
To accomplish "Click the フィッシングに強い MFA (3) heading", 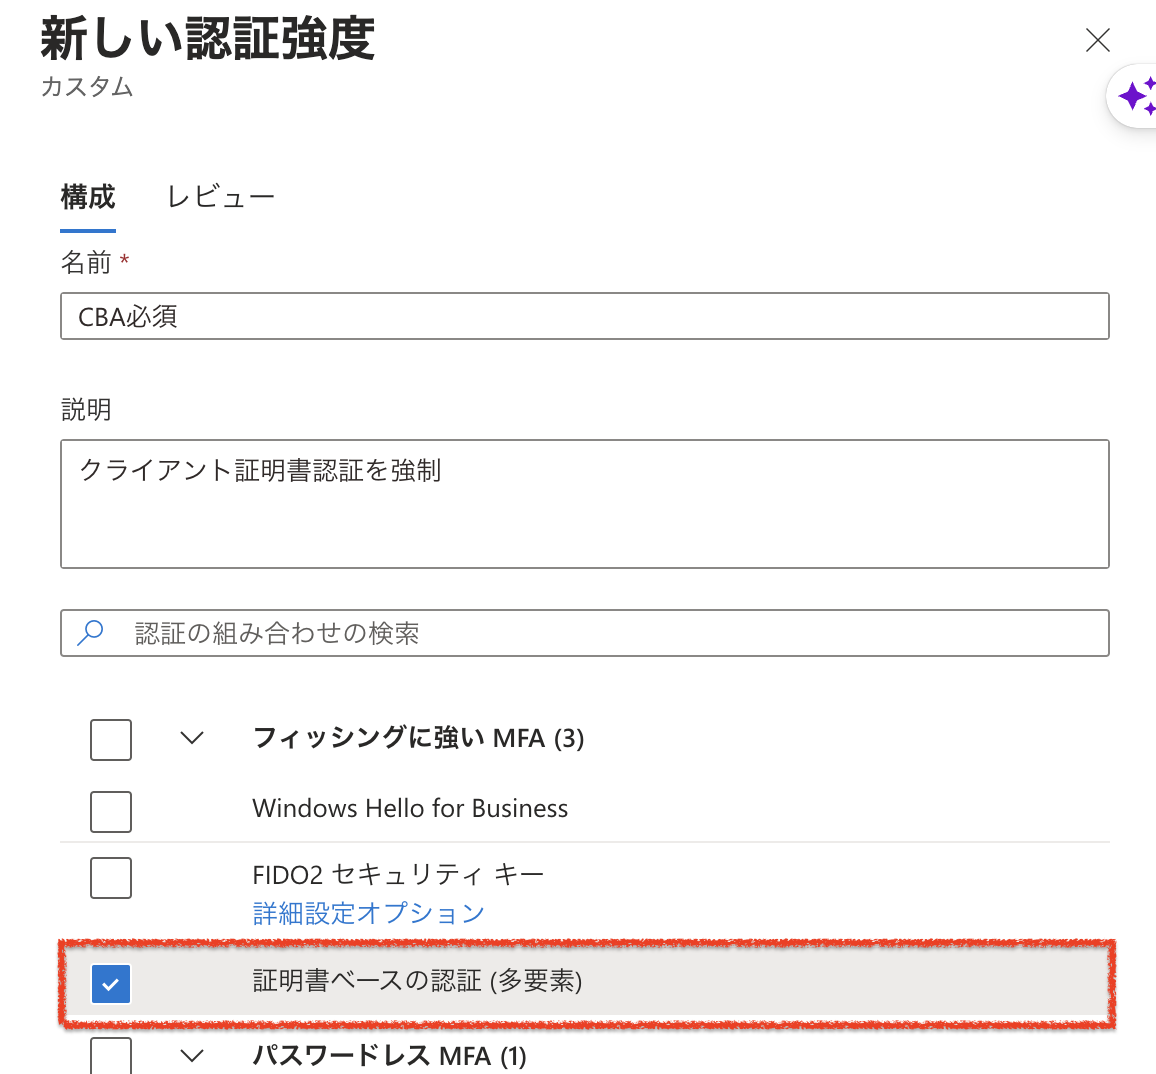I will coord(418,739).
